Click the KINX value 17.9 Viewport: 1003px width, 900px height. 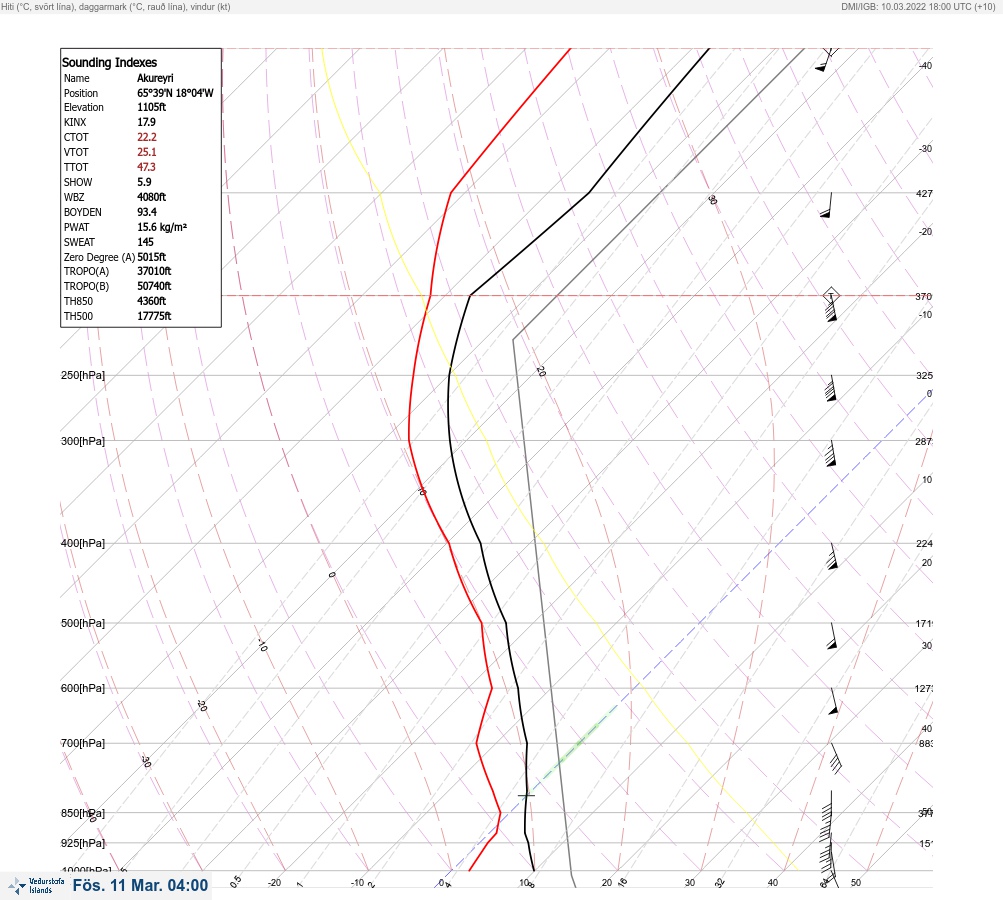pos(146,122)
